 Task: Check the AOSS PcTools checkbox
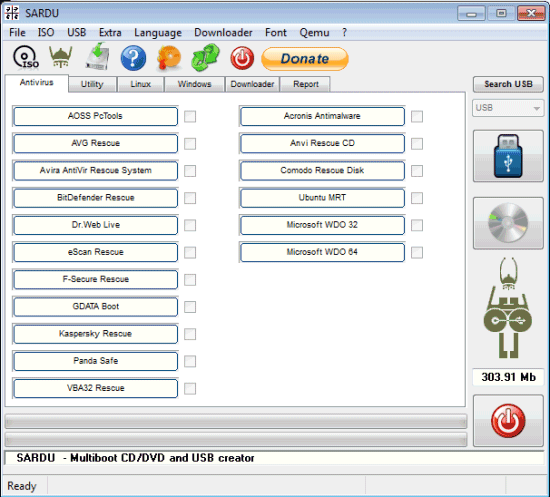tap(190, 116)
